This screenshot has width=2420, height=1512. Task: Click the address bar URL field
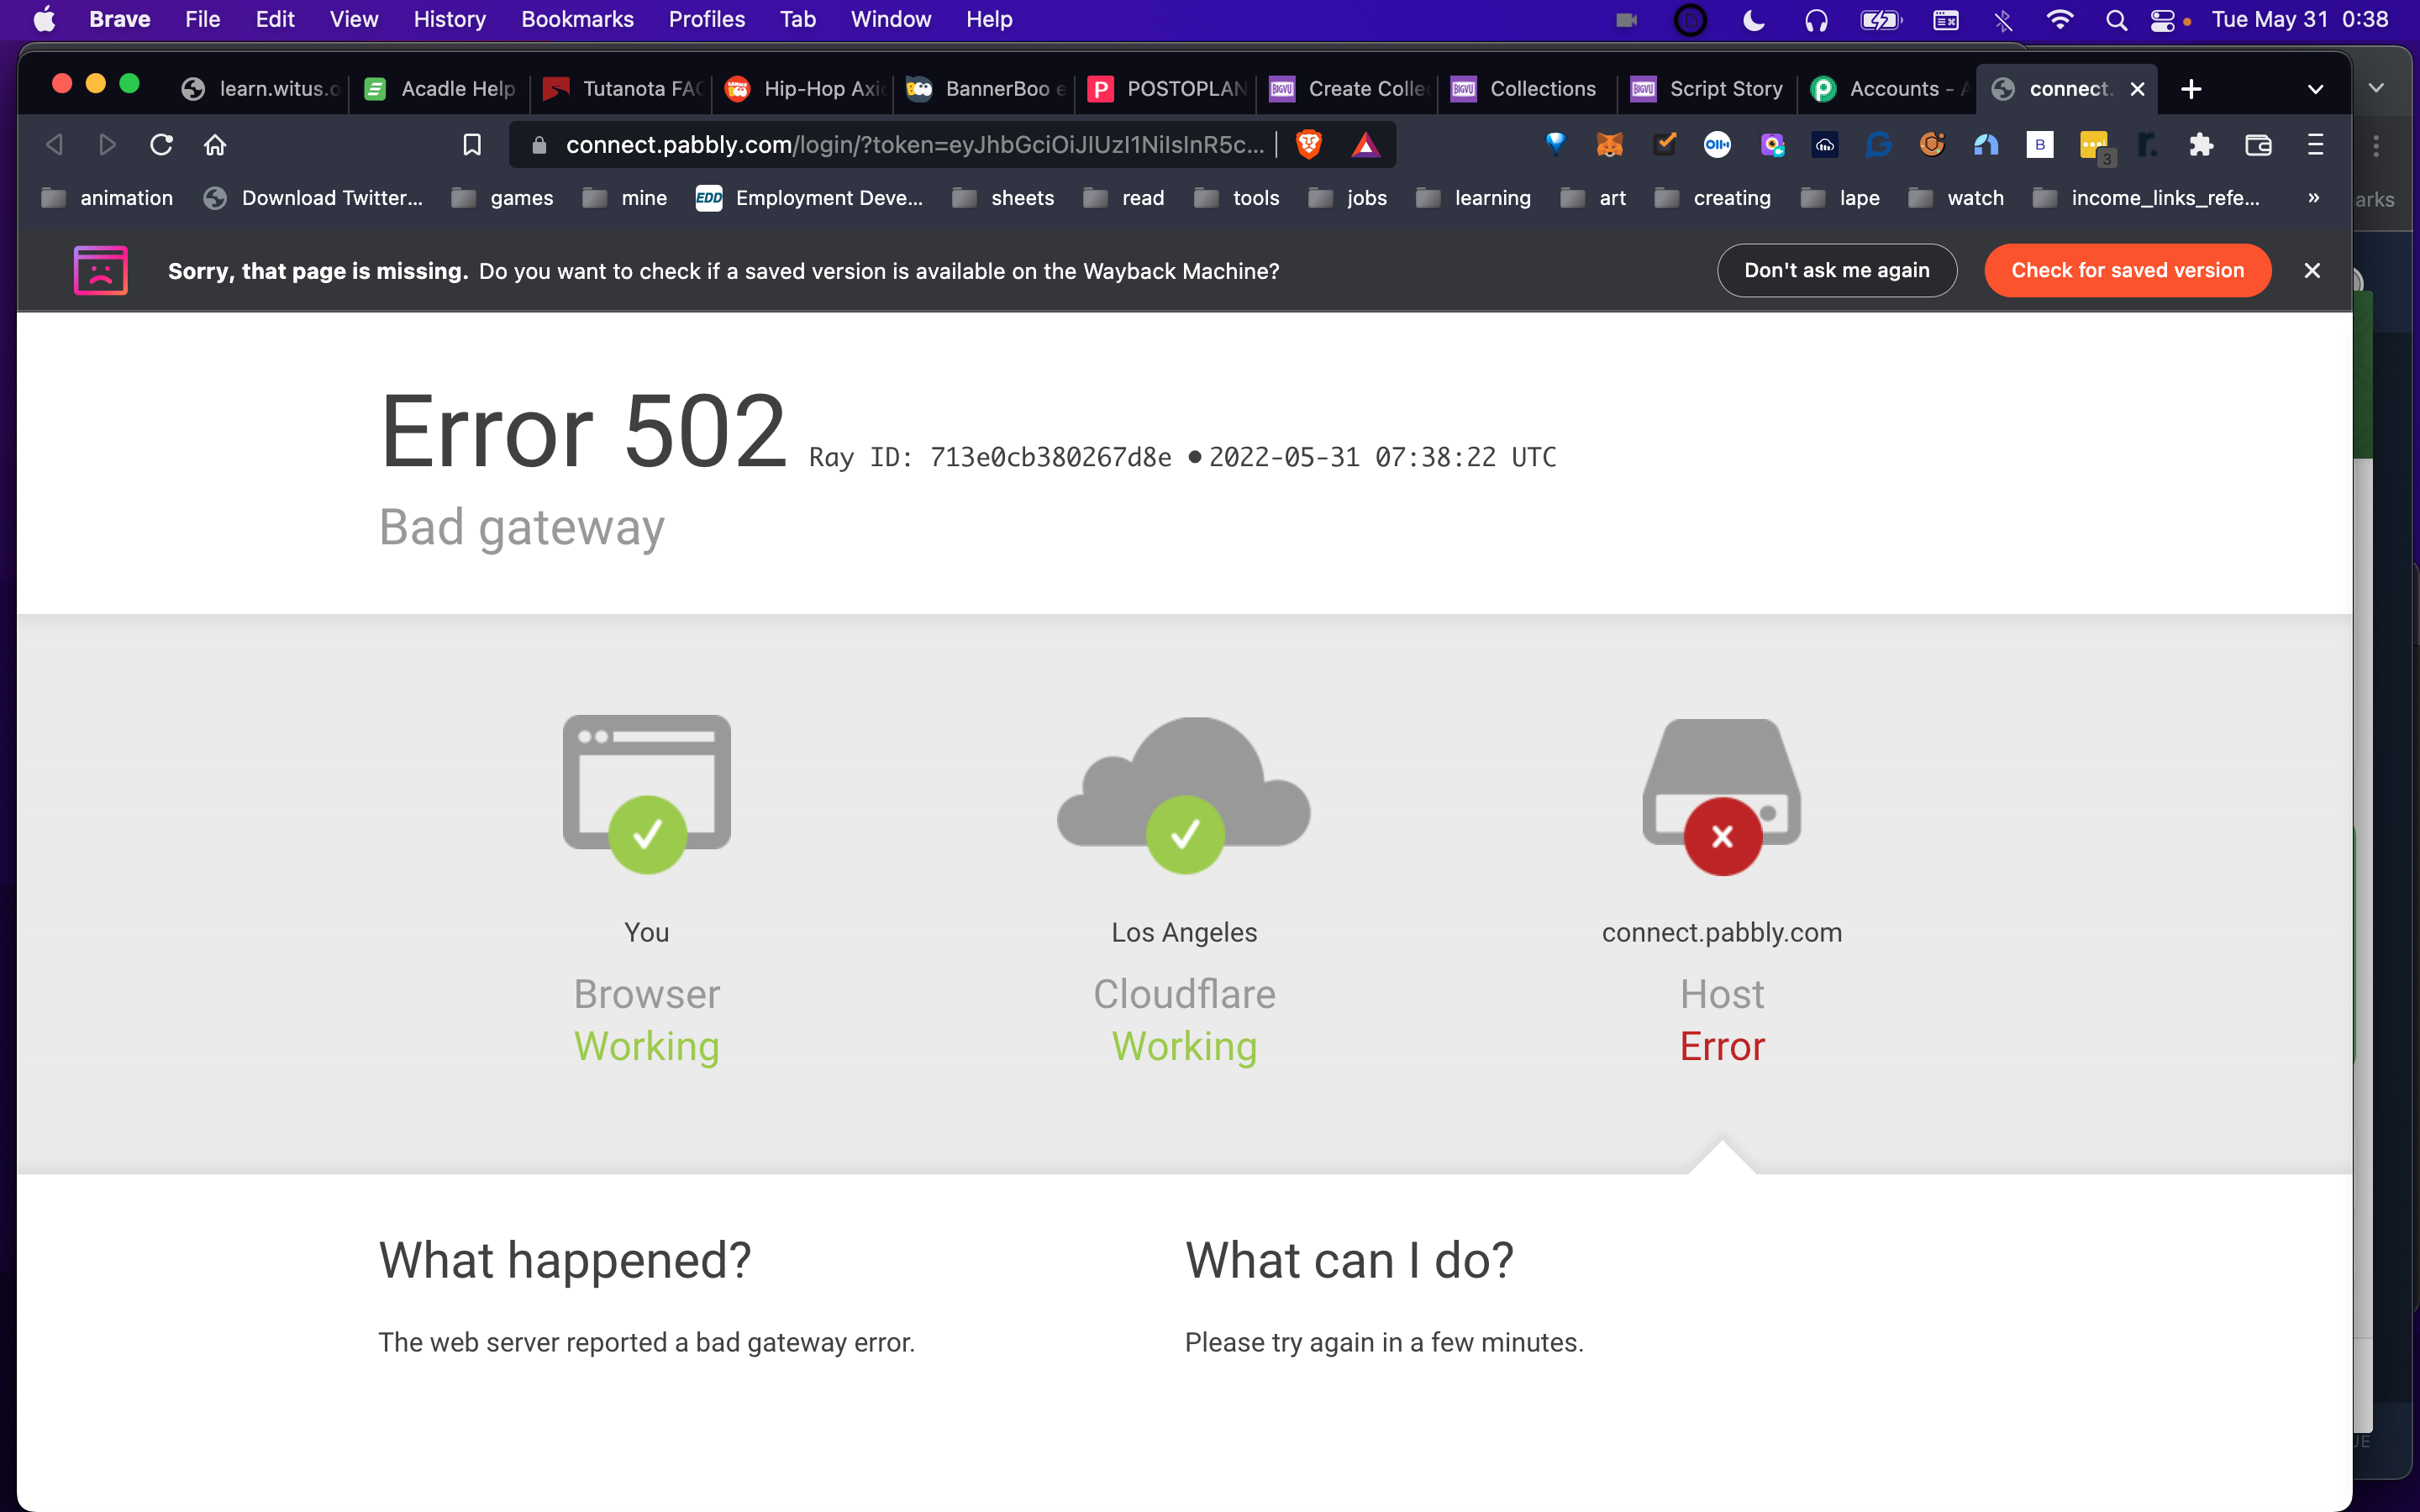[914, 145]
